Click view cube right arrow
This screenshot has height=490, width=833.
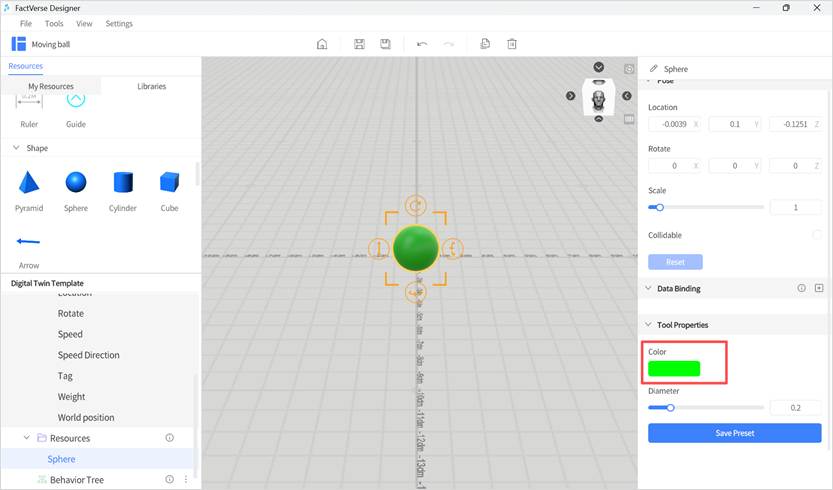click(627, 96)
